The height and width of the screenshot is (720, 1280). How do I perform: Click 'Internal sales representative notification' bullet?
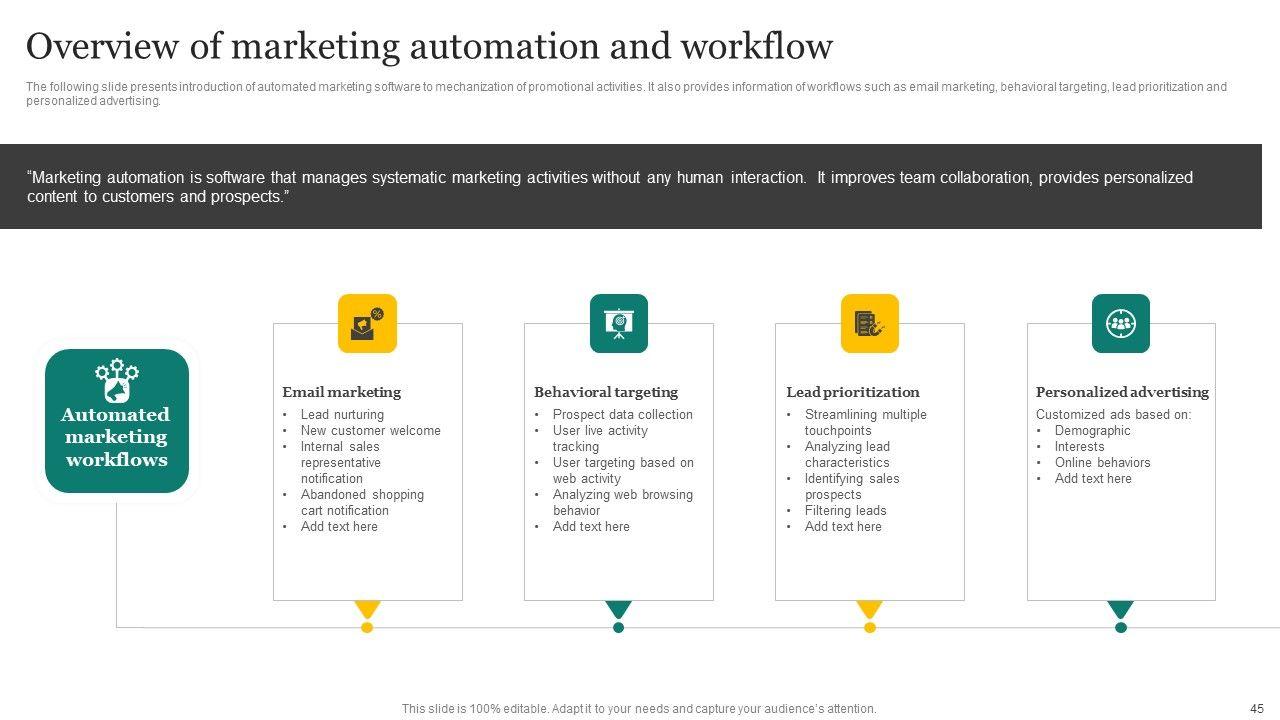(341, 463)
